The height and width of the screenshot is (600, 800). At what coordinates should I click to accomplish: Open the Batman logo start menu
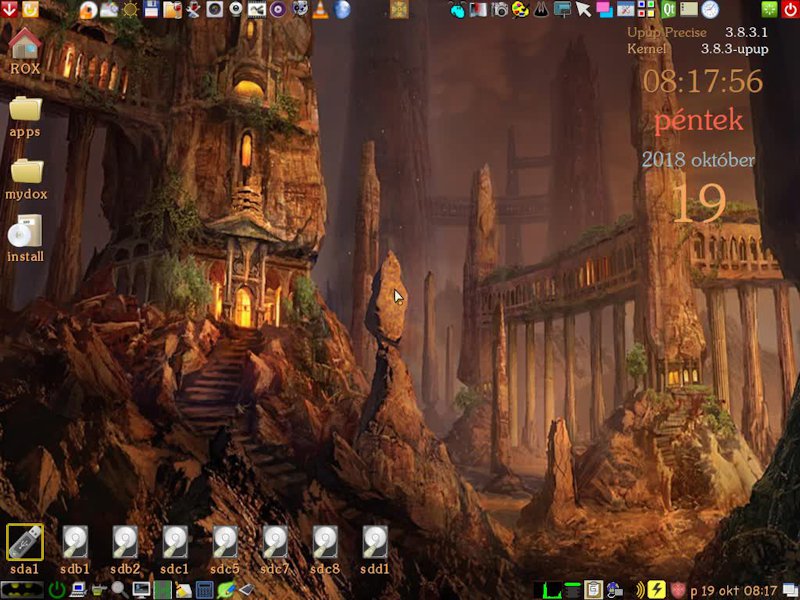coord(21,590)
